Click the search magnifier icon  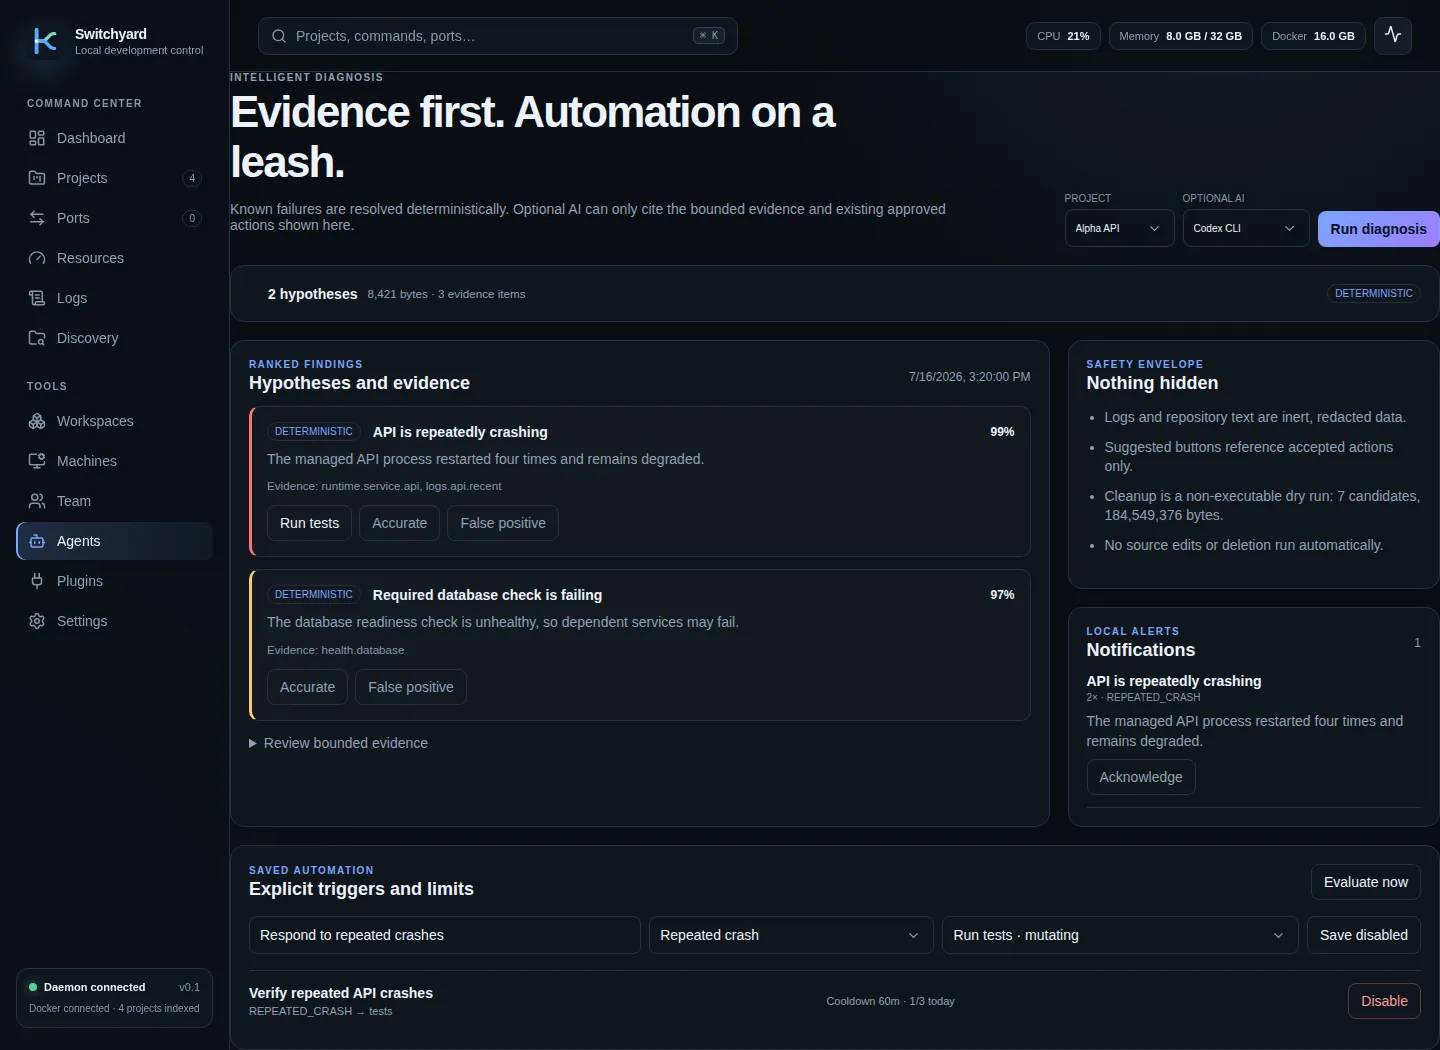point(279,36)
